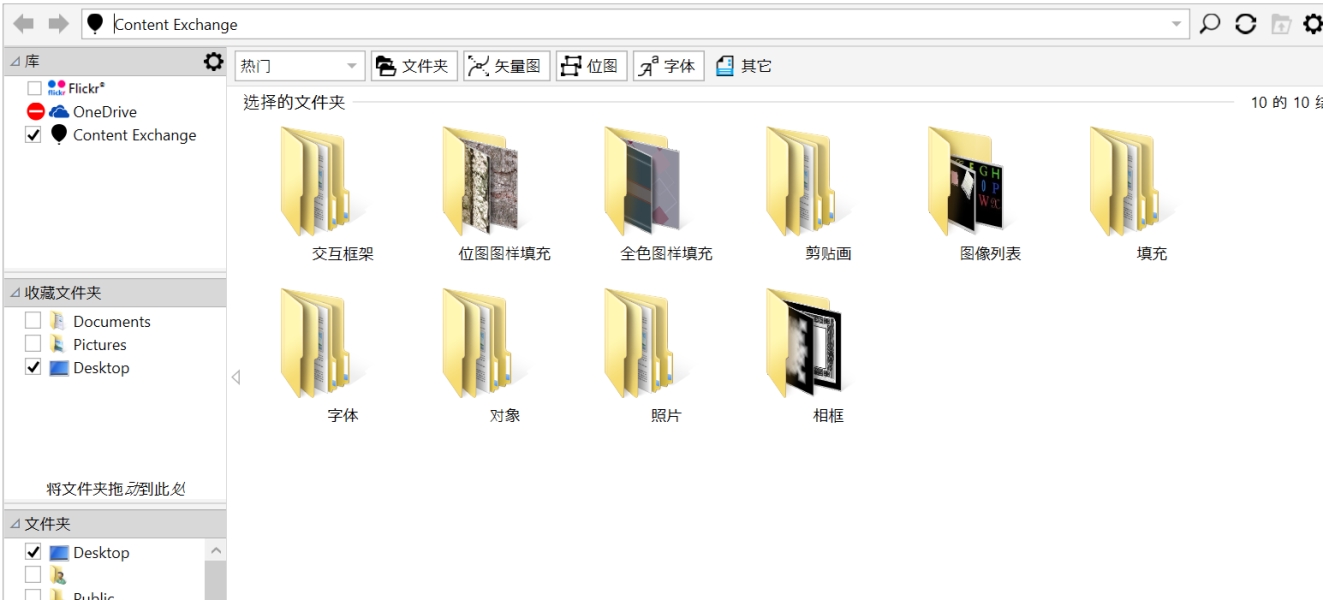The width and height of the screenshot is (1323, 600).
Task: Click the OneDrive blocked sign-in icon
Action: (x=35, y=112)
